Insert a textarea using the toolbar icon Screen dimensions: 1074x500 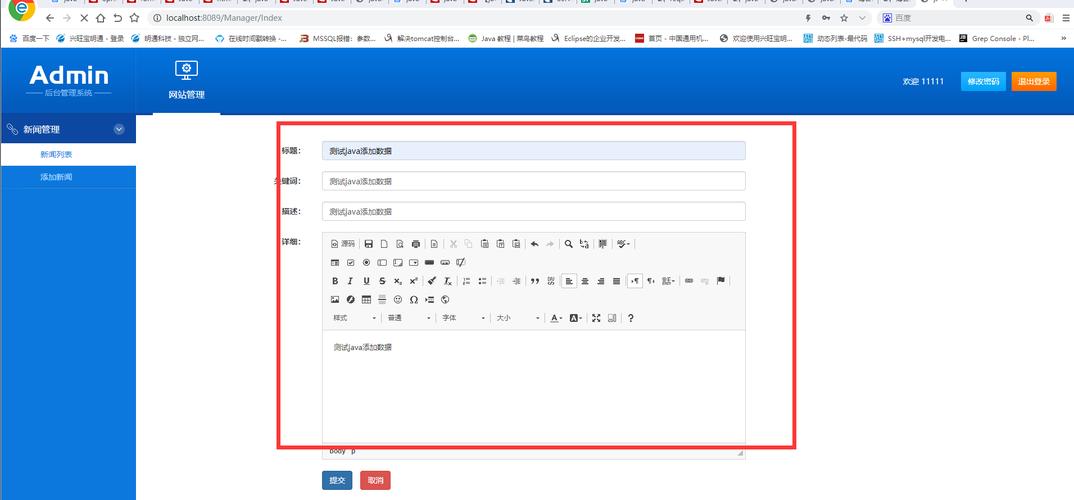(398, 262)
